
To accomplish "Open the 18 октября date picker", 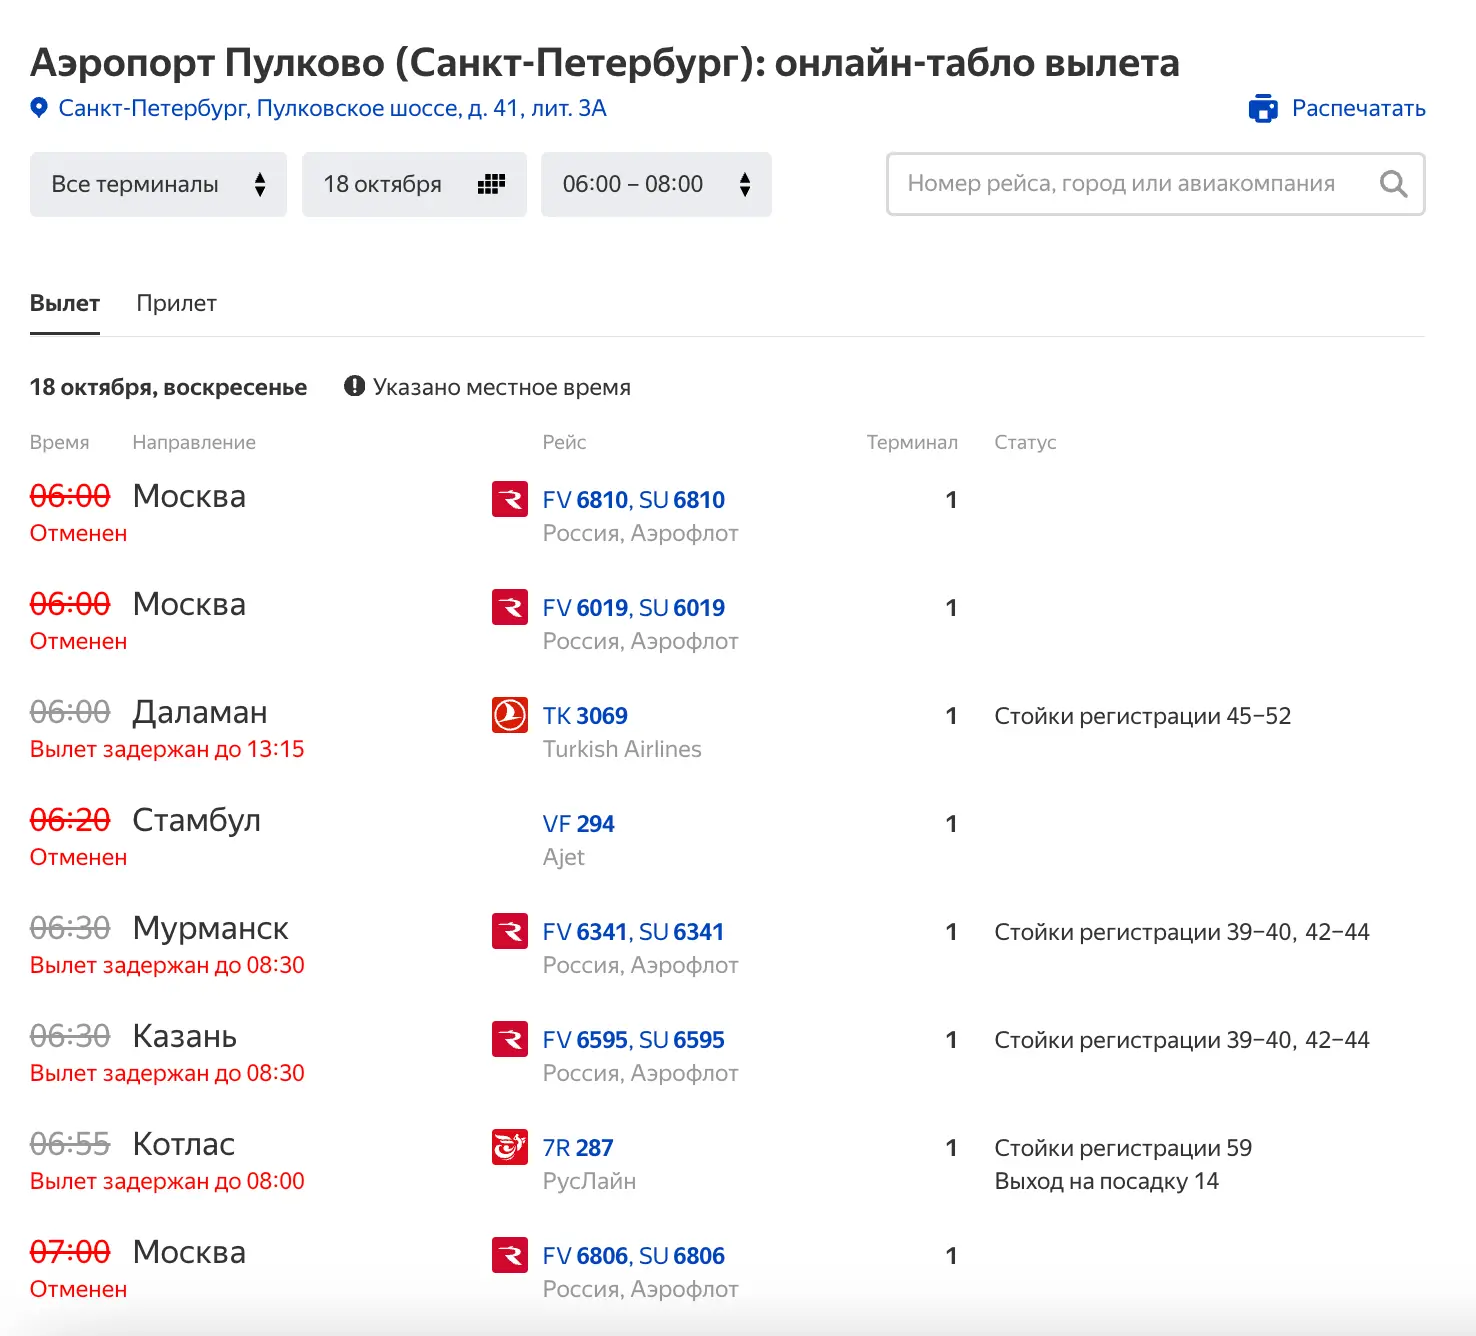I will click(414, 184).
